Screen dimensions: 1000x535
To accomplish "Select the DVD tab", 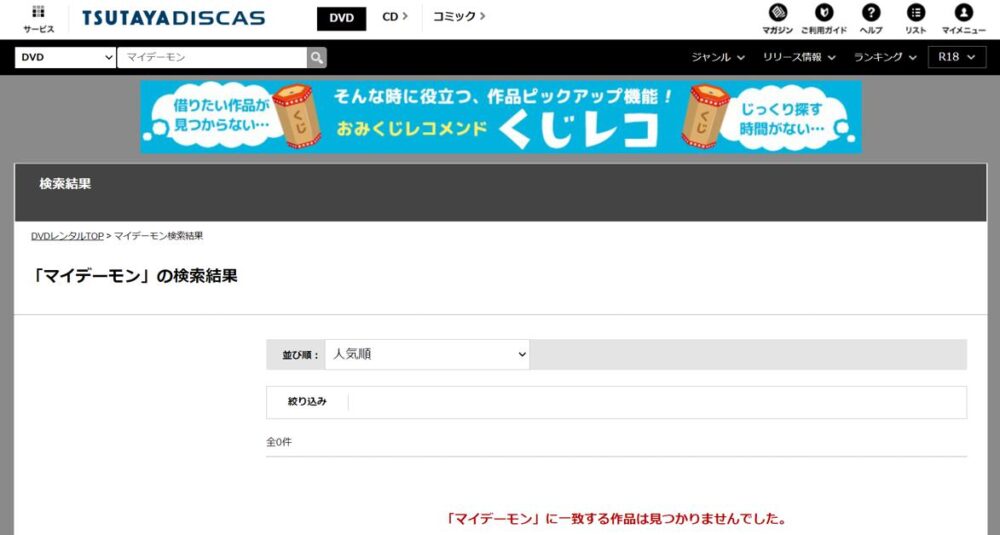I will pos(342,18).
